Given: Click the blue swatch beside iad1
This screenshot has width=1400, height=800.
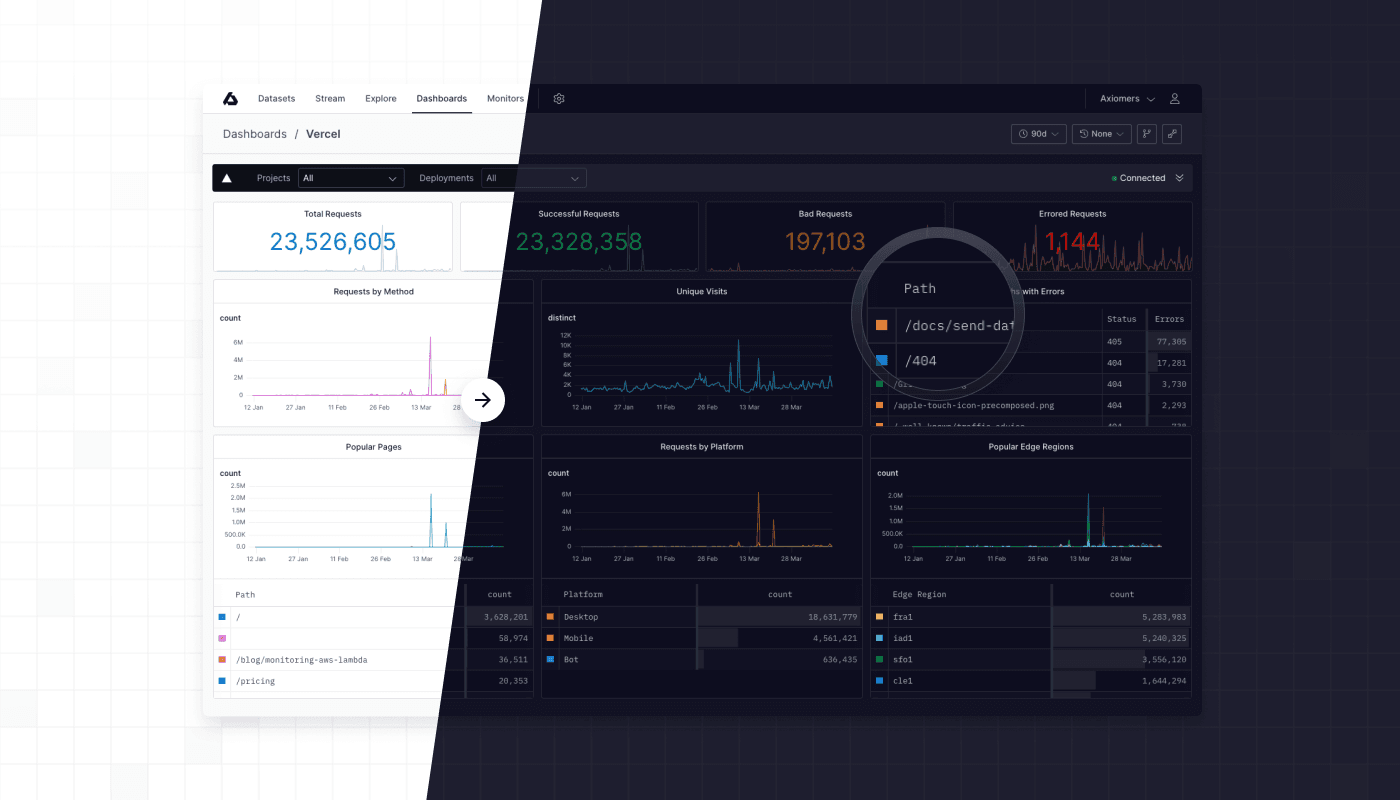Looking at the screenshot, I should 879,638.
